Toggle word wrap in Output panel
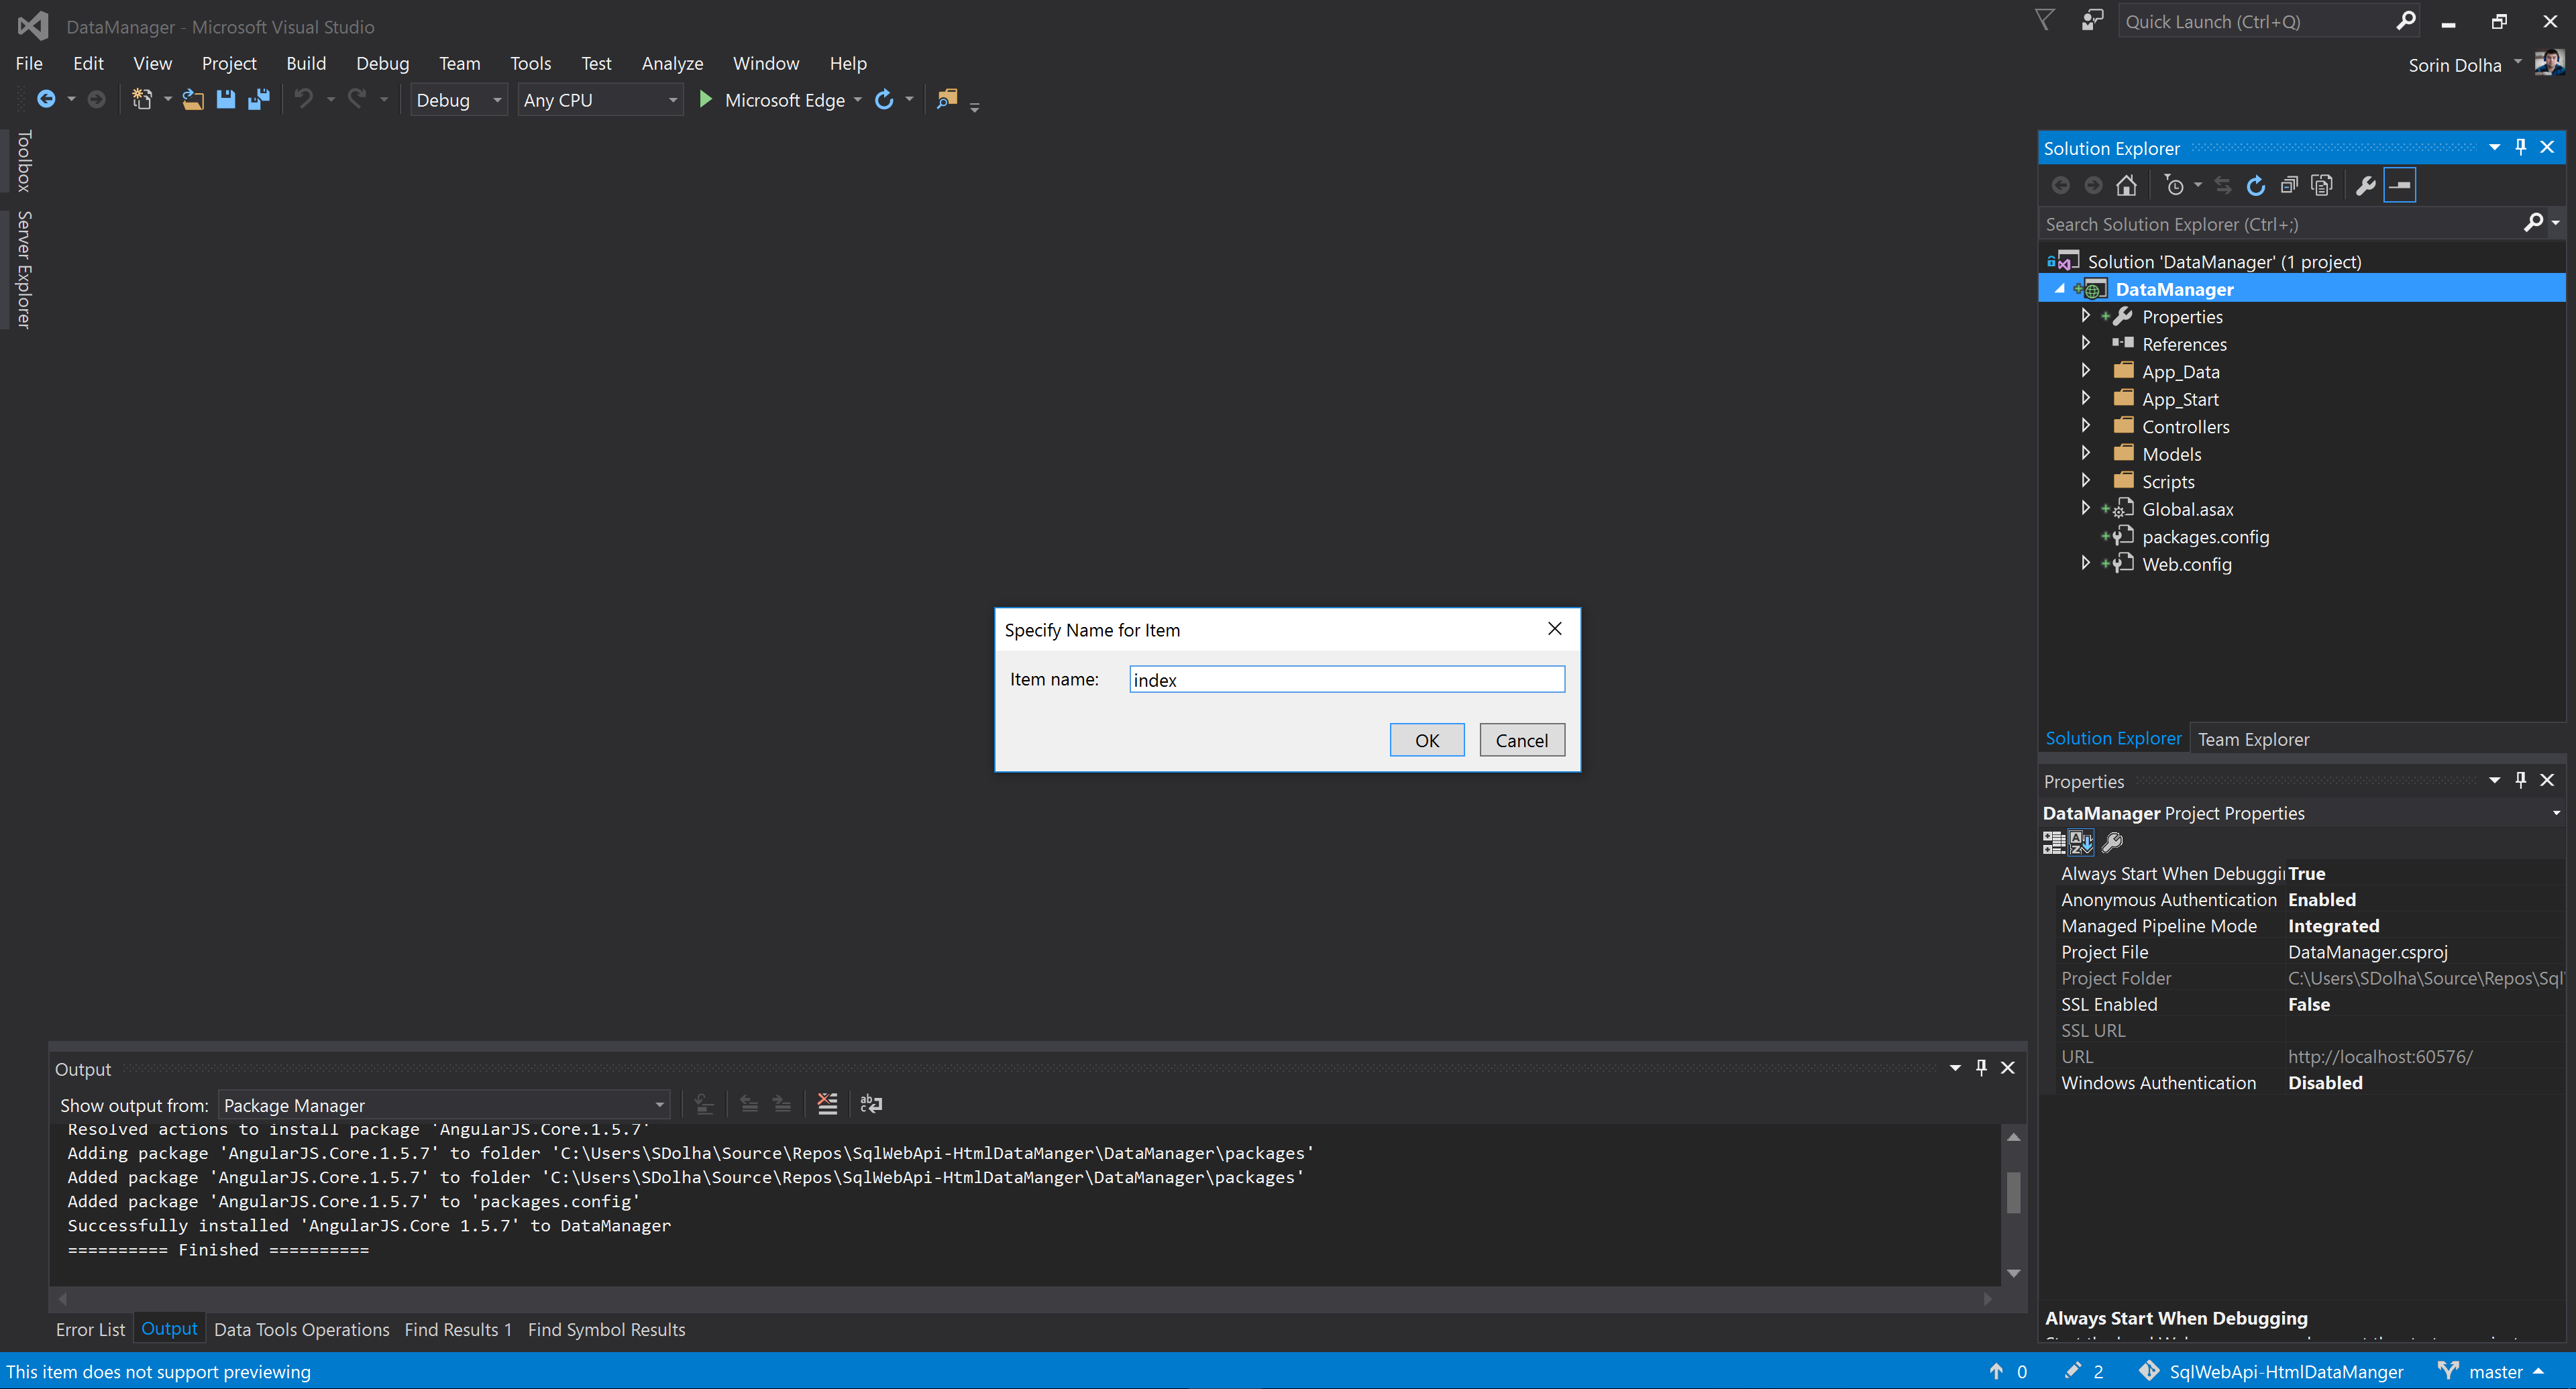 point(871,1104)
